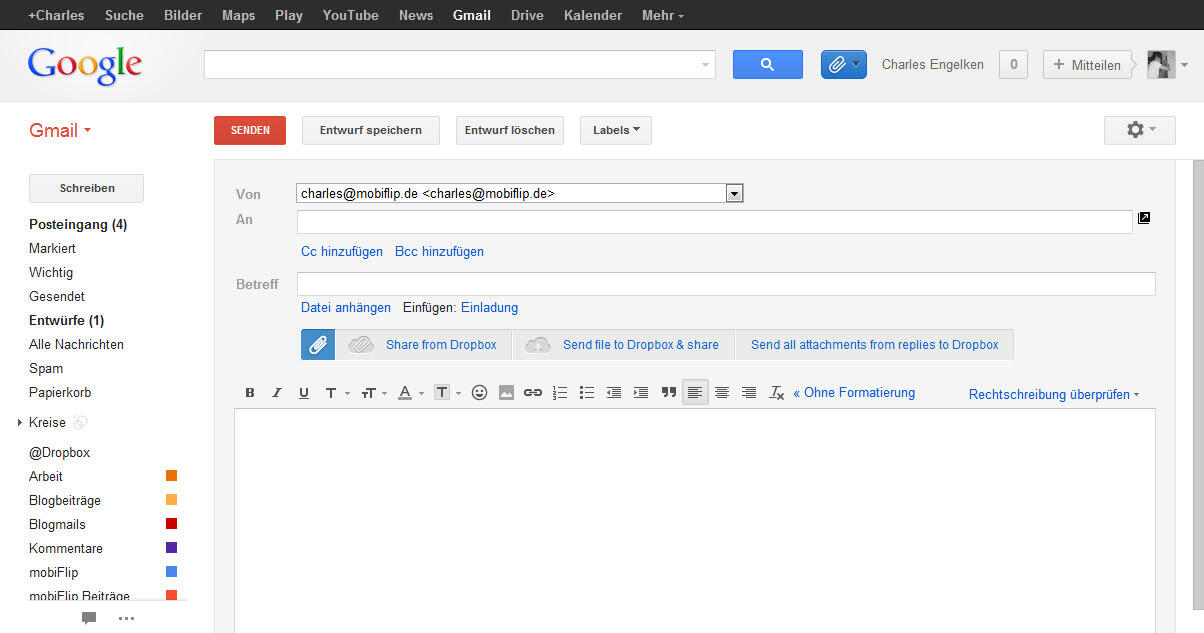The width and height of the screenshot is (1204, 633).
Task: Go to Drive in the top bar
Action: 527,15
